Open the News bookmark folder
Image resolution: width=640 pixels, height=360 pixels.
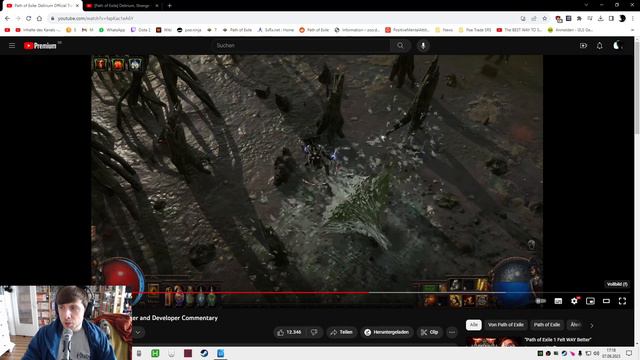444,30
